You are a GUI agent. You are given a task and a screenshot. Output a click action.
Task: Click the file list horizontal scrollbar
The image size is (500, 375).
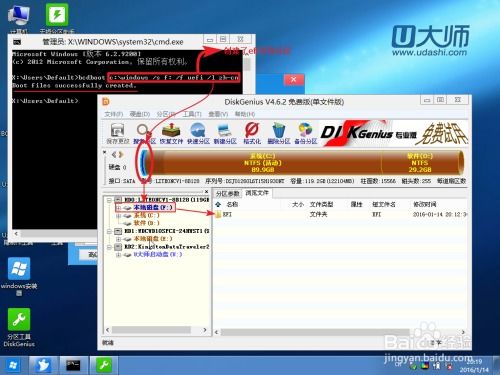pos(315,332)
